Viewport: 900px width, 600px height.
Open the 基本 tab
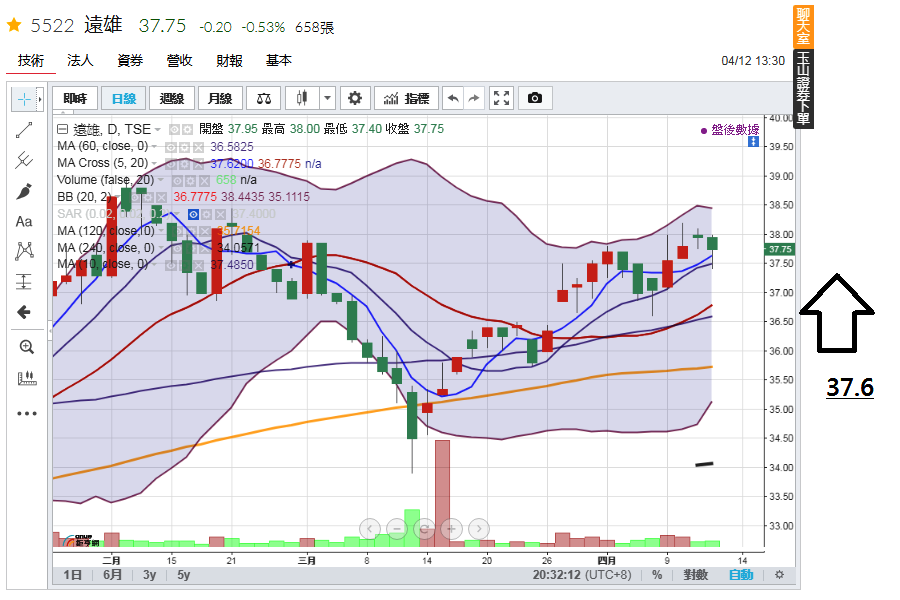[x=279, y=60]
